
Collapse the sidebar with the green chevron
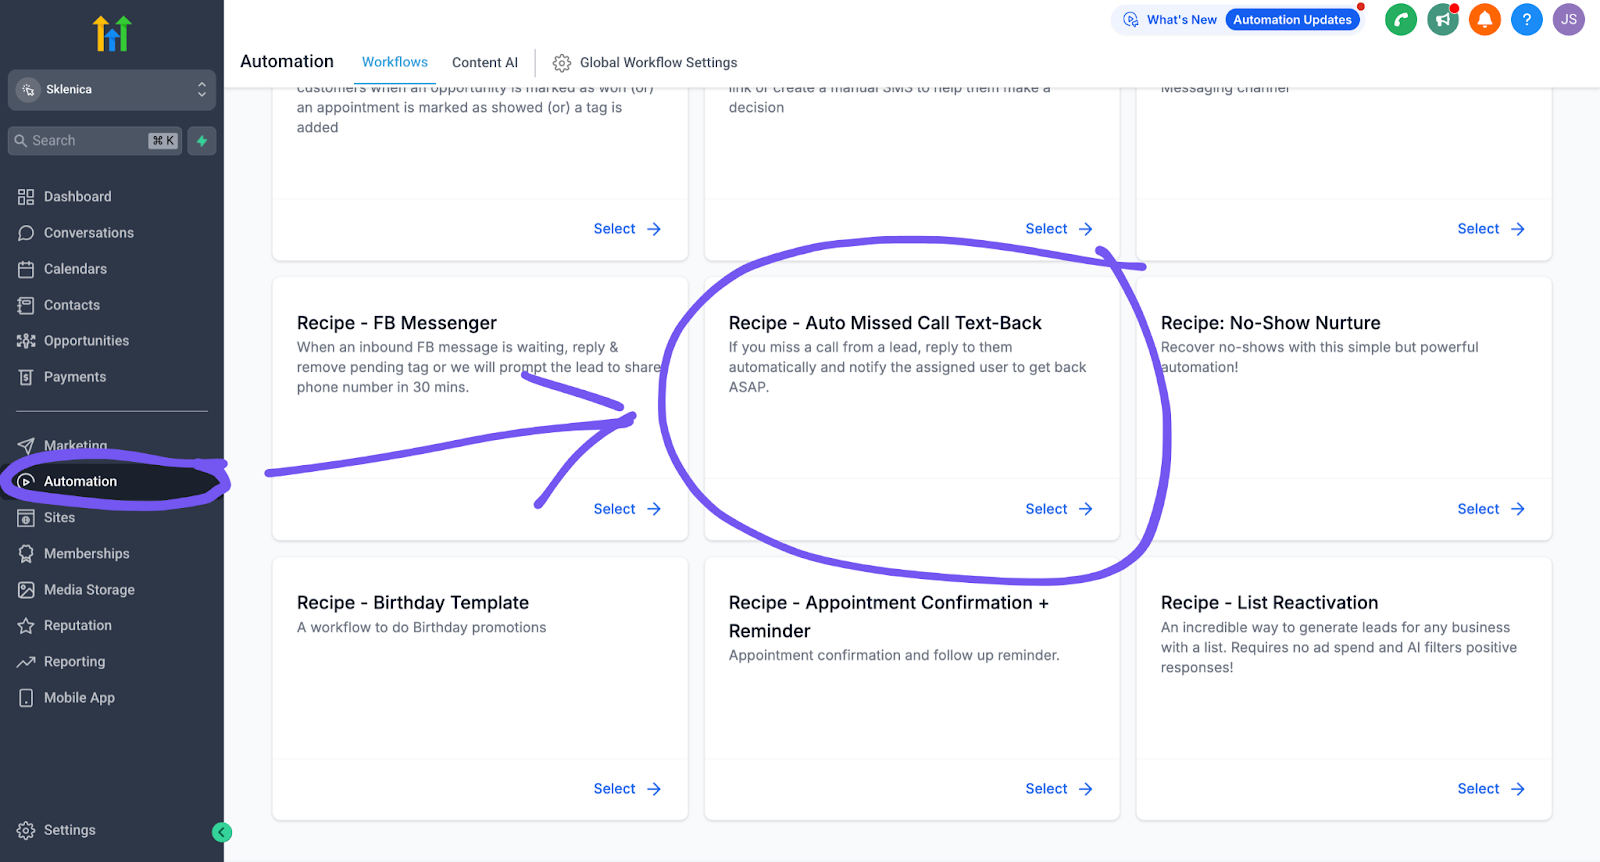click(222, 832)
